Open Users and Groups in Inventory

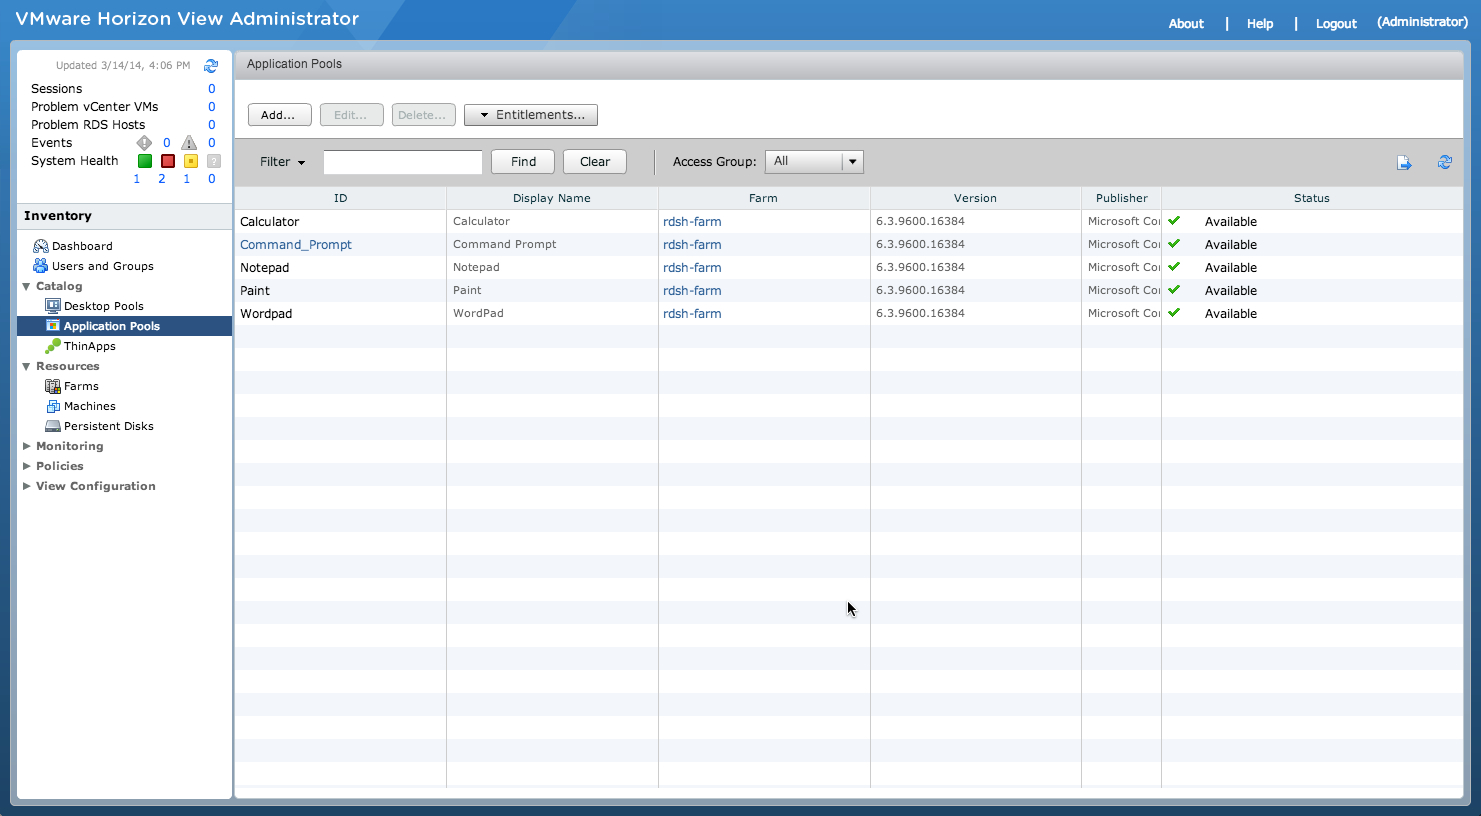point(102,266)
